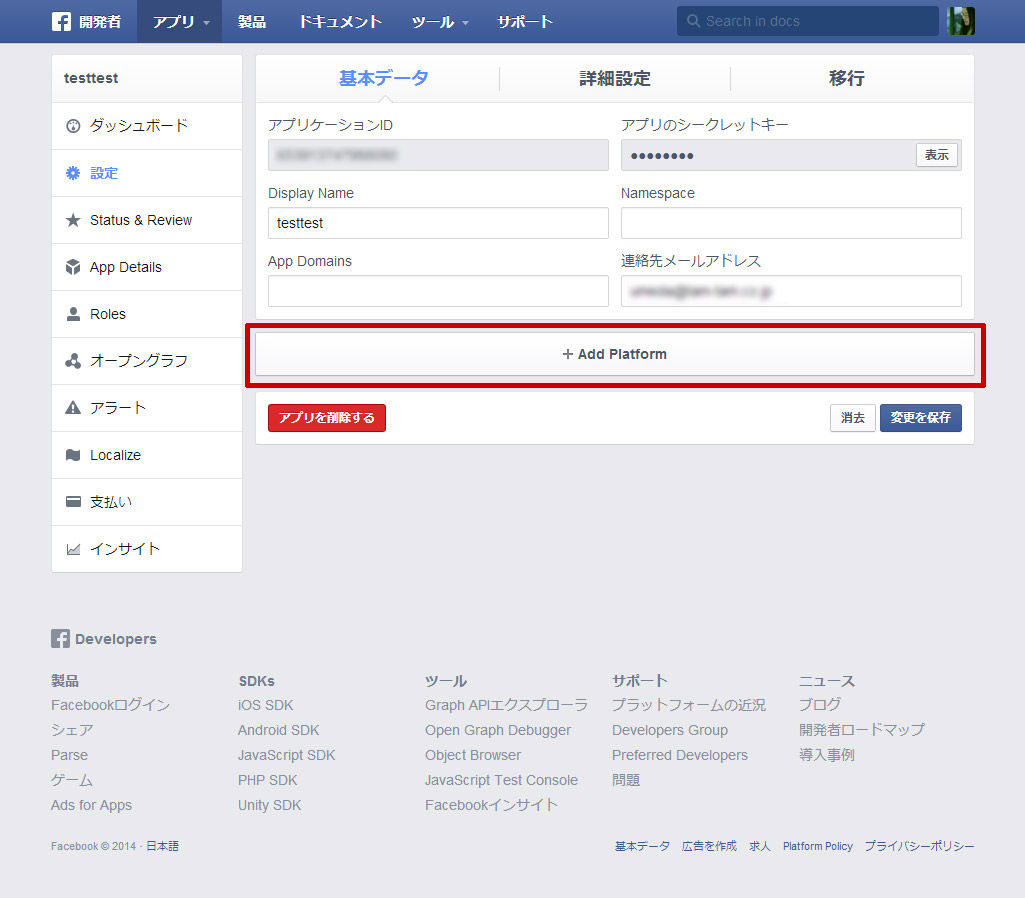The image size is (1025, 898).
Task: Click the Preferred Developers footer link
Action: [680, 755]
